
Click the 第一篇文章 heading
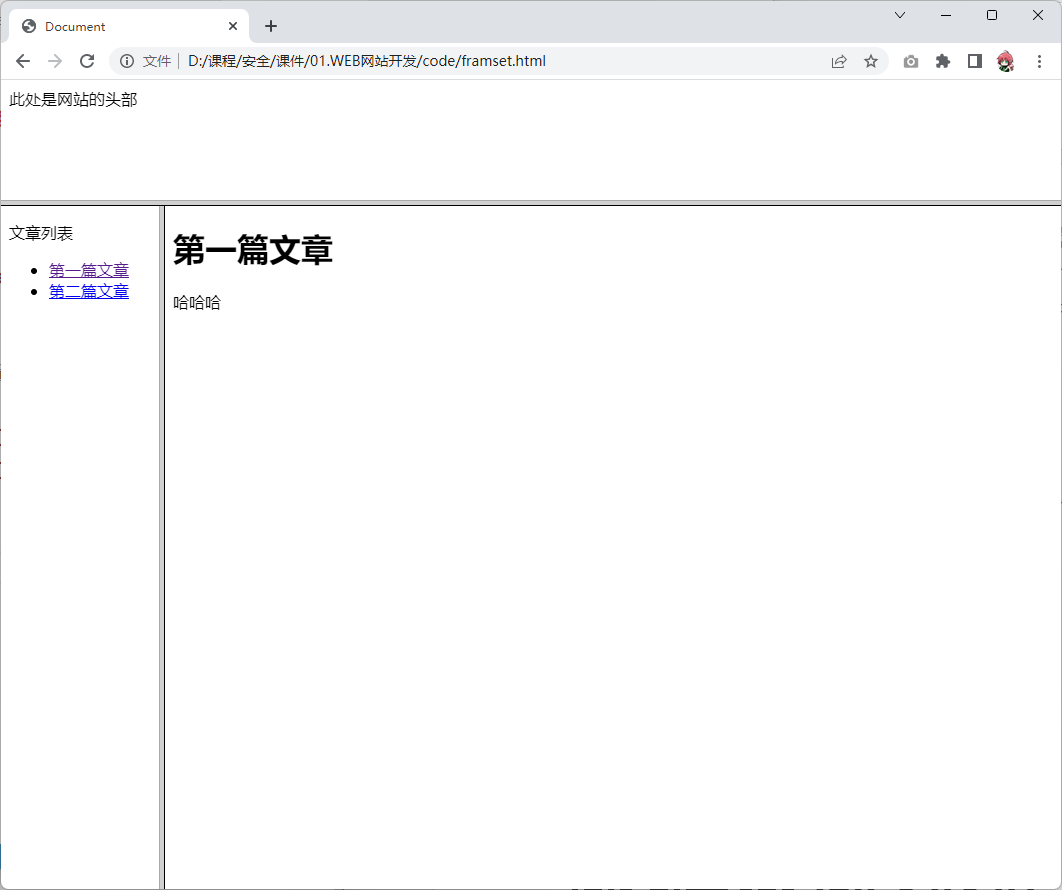[253, 250]
